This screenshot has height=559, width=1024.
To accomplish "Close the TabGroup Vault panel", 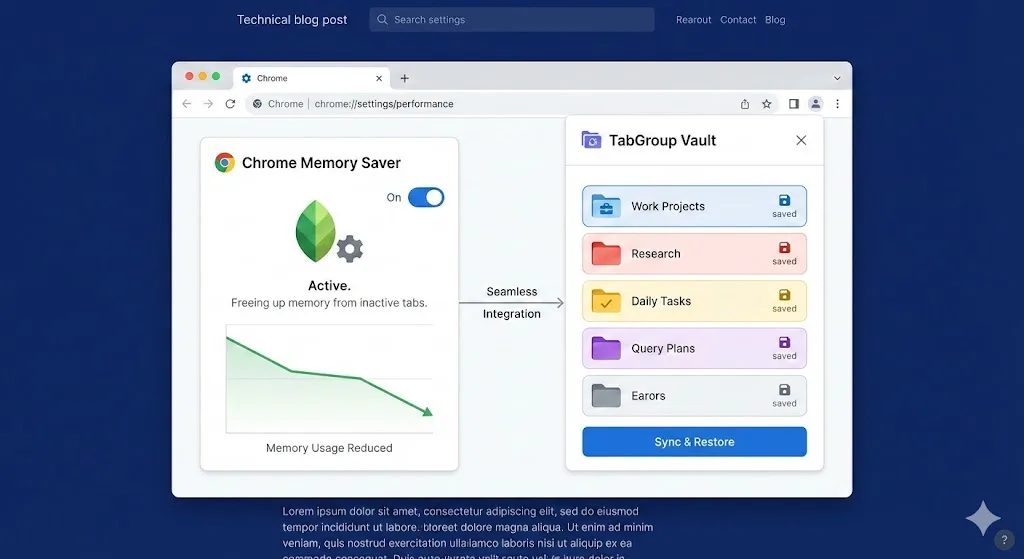I will 801,140.
